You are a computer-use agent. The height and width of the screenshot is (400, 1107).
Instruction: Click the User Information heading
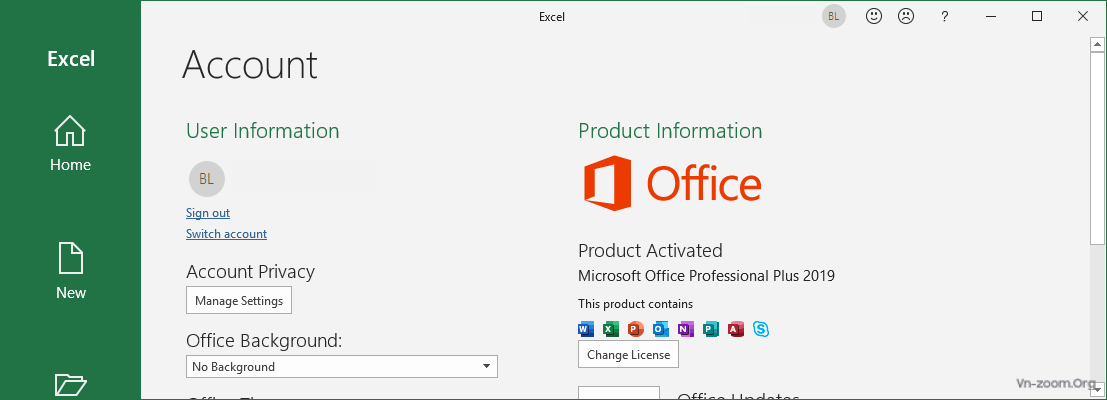263,131
